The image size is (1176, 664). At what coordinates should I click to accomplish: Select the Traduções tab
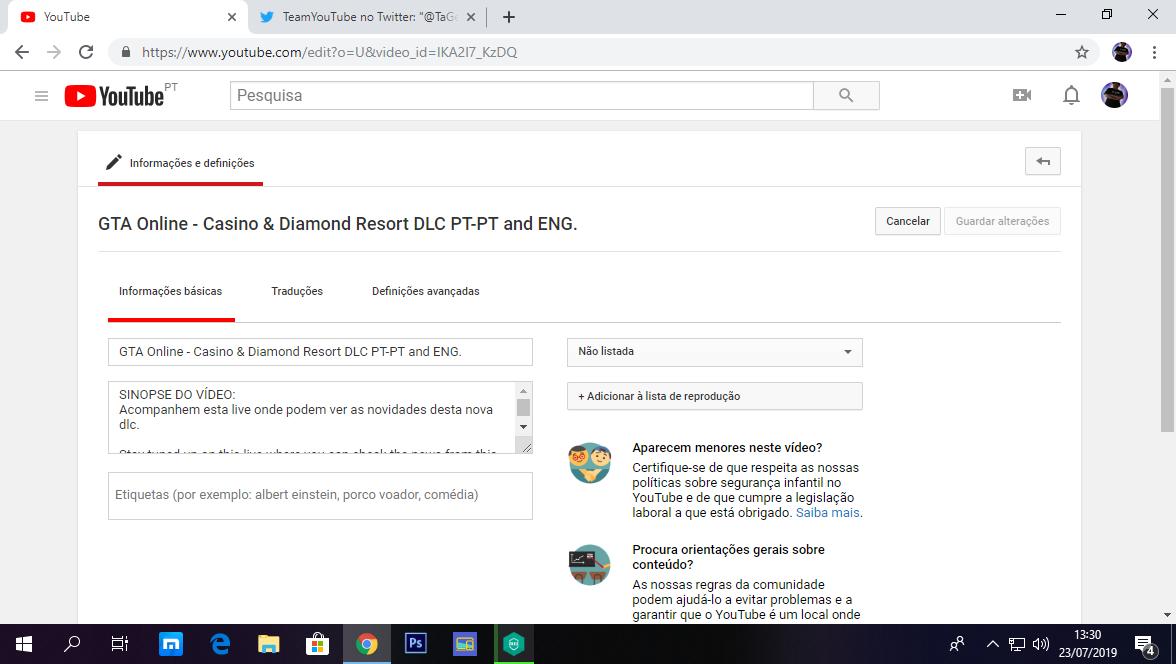(297, 291)
